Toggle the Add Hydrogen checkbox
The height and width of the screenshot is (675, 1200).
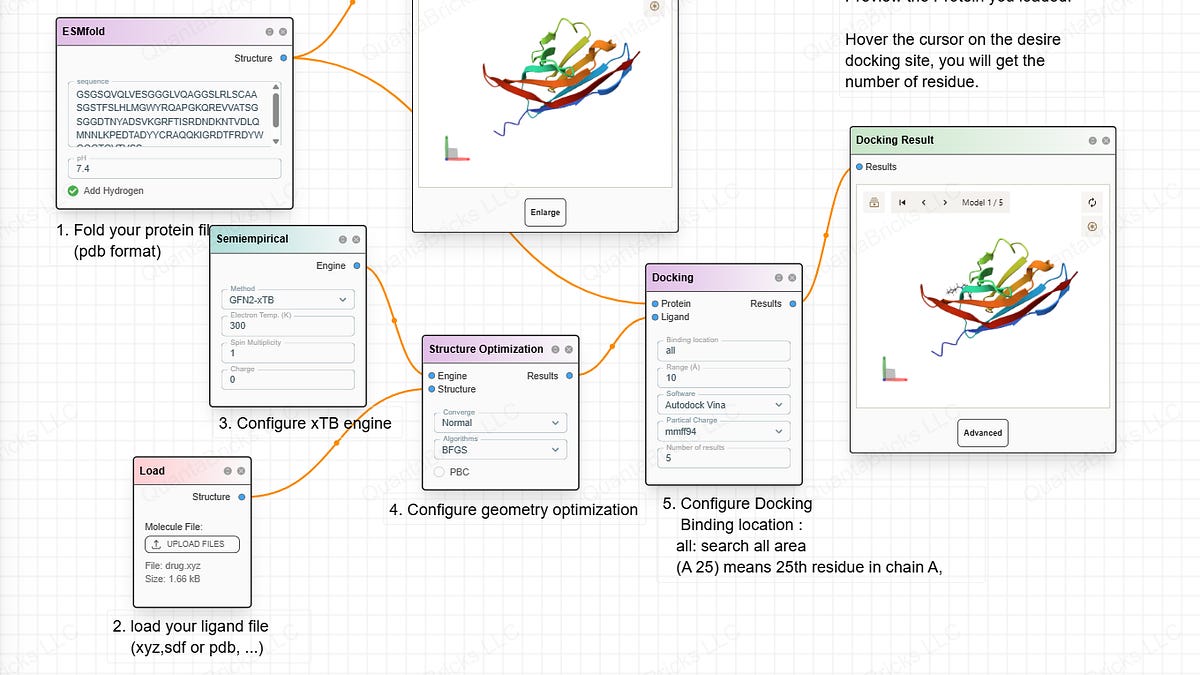[x=73, y=191]
